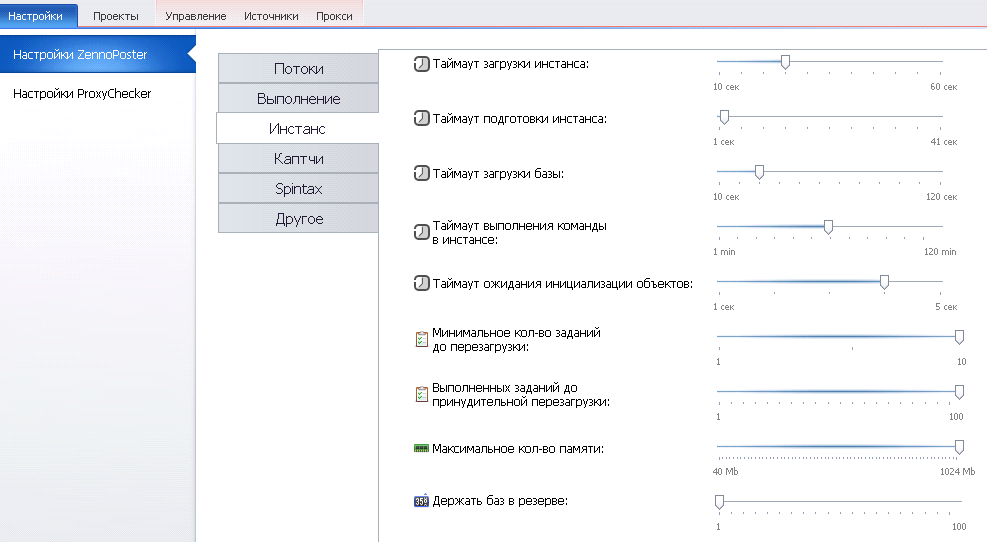Open the Проекты tab
Viewport: 987px width, 542px height.
tap(116, 16)
